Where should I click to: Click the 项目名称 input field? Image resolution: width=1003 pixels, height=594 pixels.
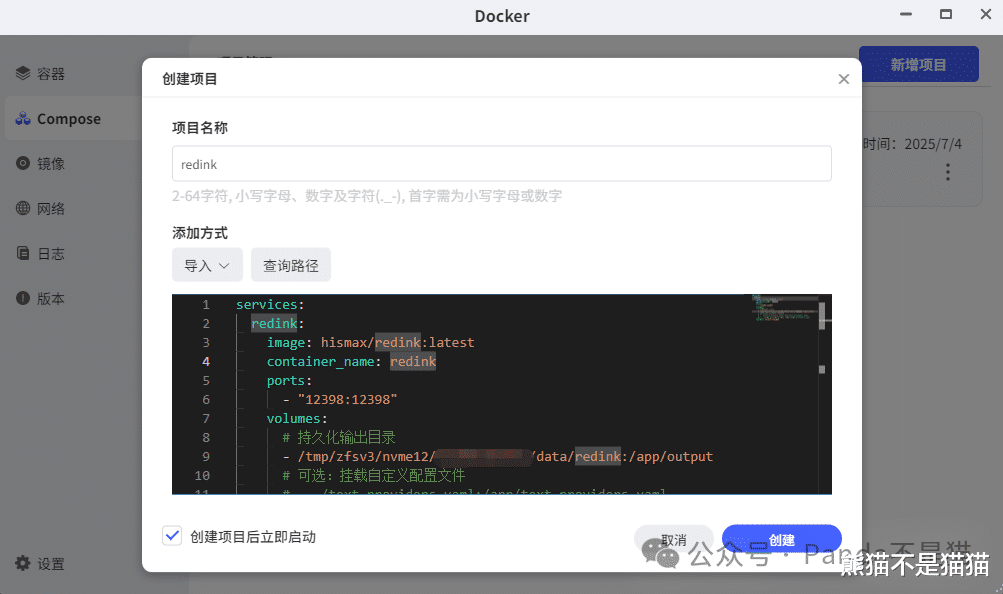(x=501, y=164)
